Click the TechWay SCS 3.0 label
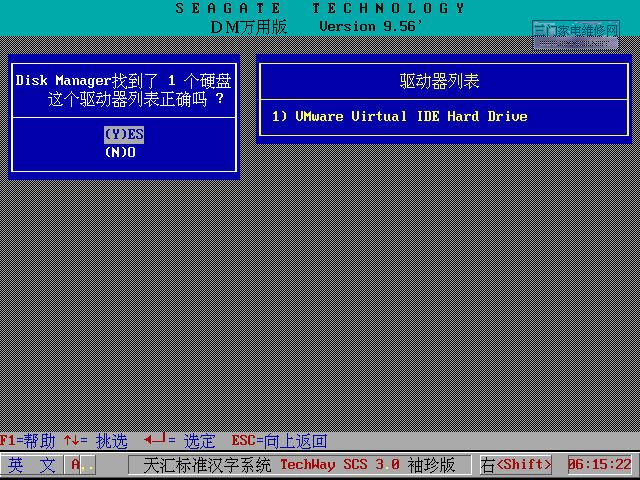 tap(340, 465)
